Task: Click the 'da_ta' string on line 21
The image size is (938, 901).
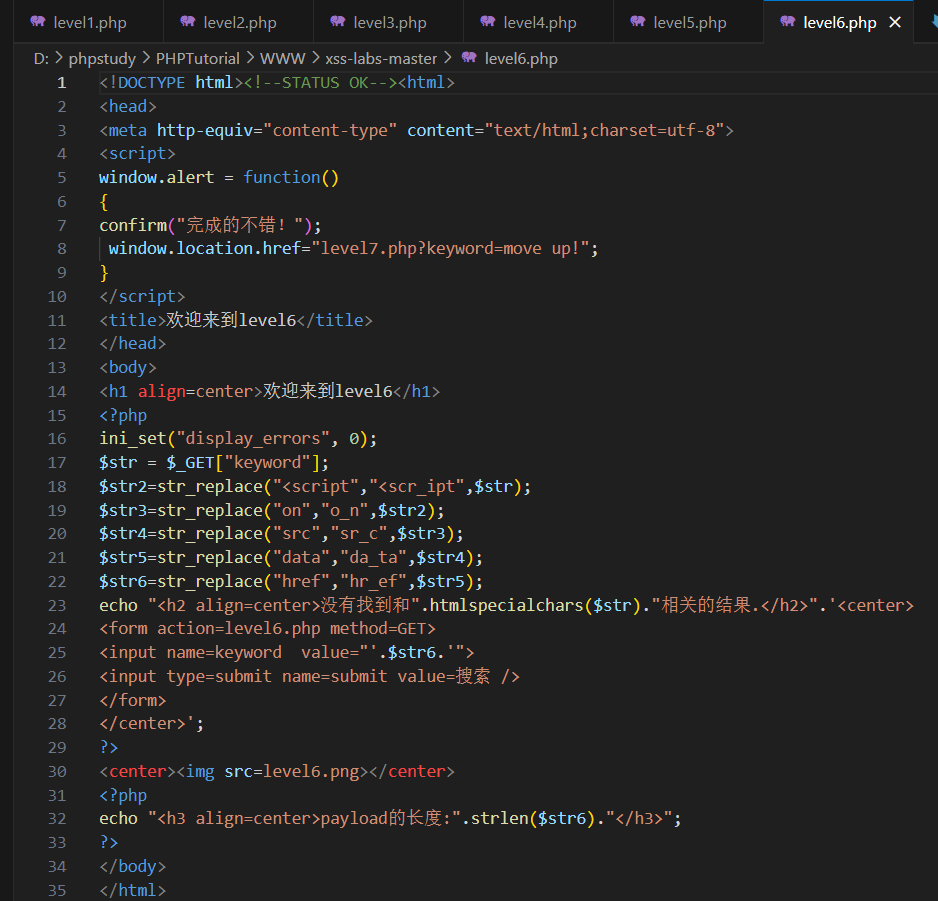Action: (x=373, y=558)
